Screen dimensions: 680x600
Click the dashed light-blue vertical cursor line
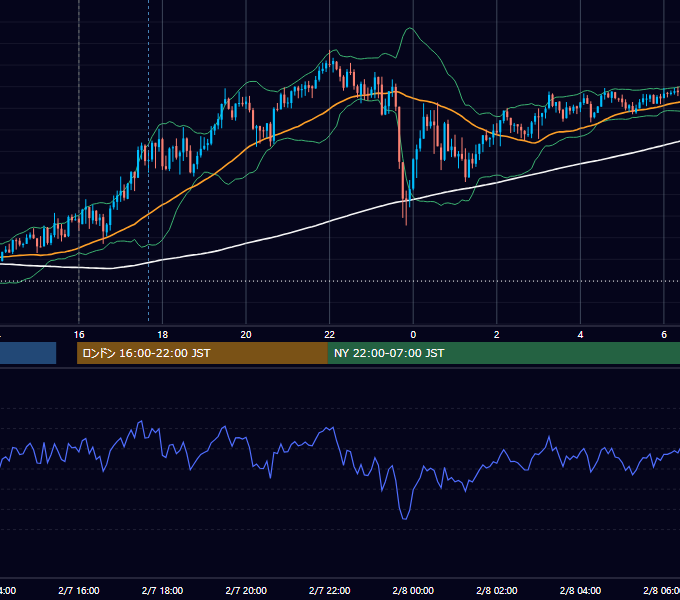[x=149, y=161]
